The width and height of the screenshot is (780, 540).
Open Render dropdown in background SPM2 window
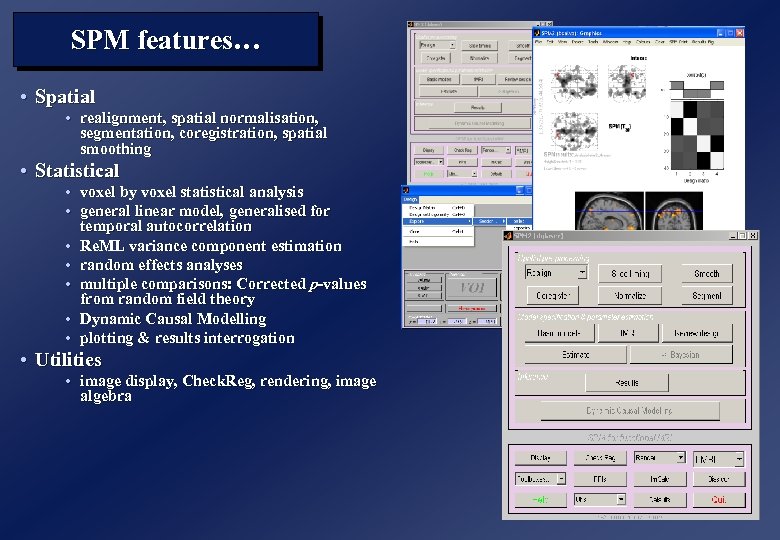click(496, 150)
